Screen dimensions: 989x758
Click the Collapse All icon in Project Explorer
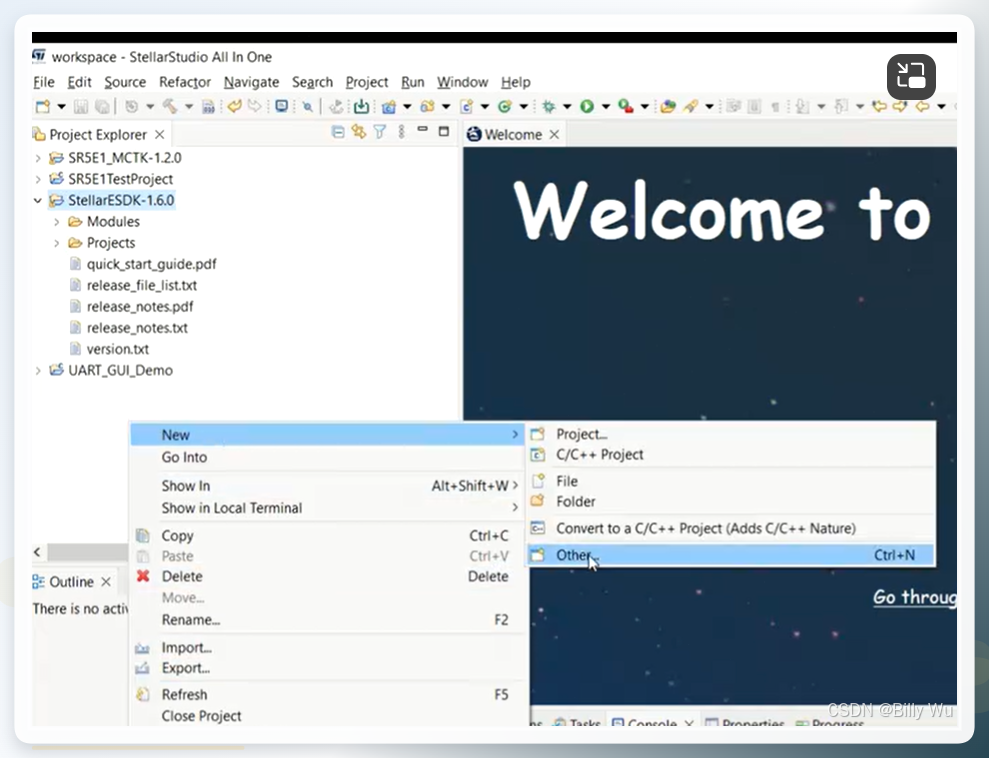click(338, 132)
